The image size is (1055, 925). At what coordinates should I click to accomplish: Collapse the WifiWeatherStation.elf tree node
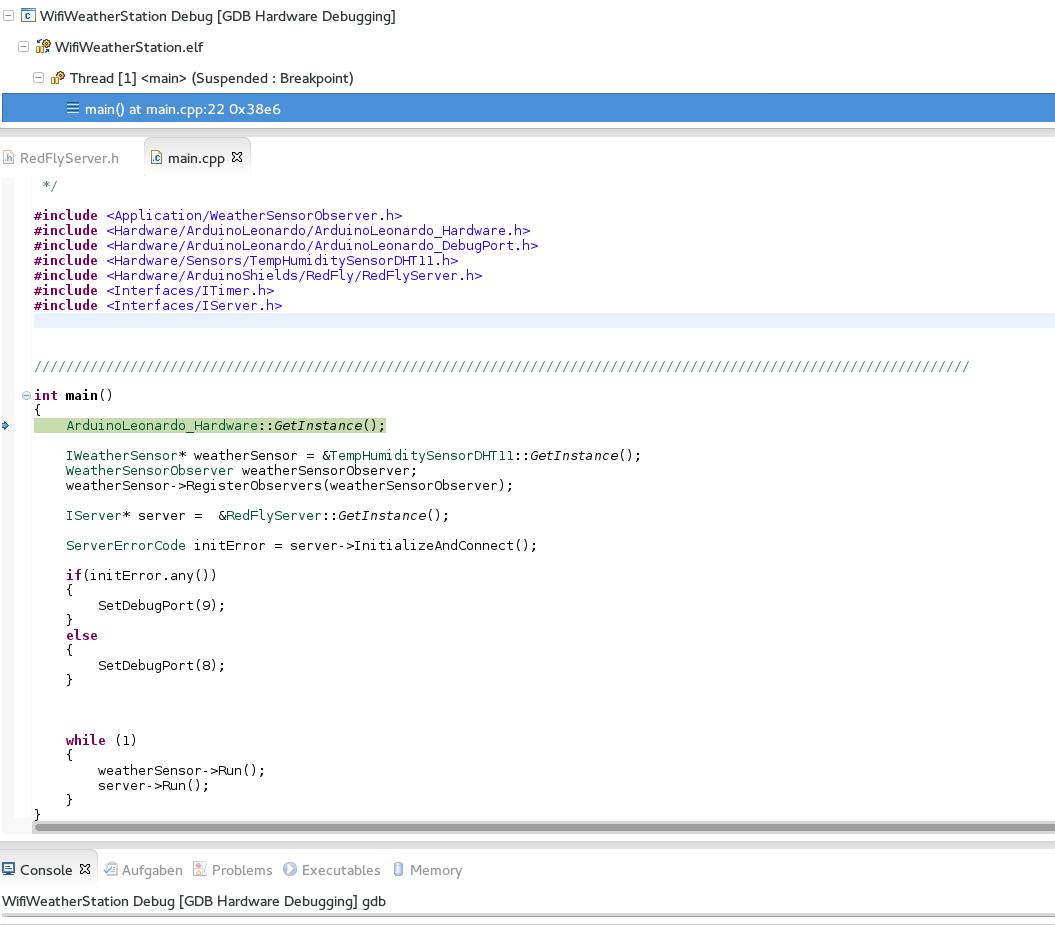(x=24, y=46)
